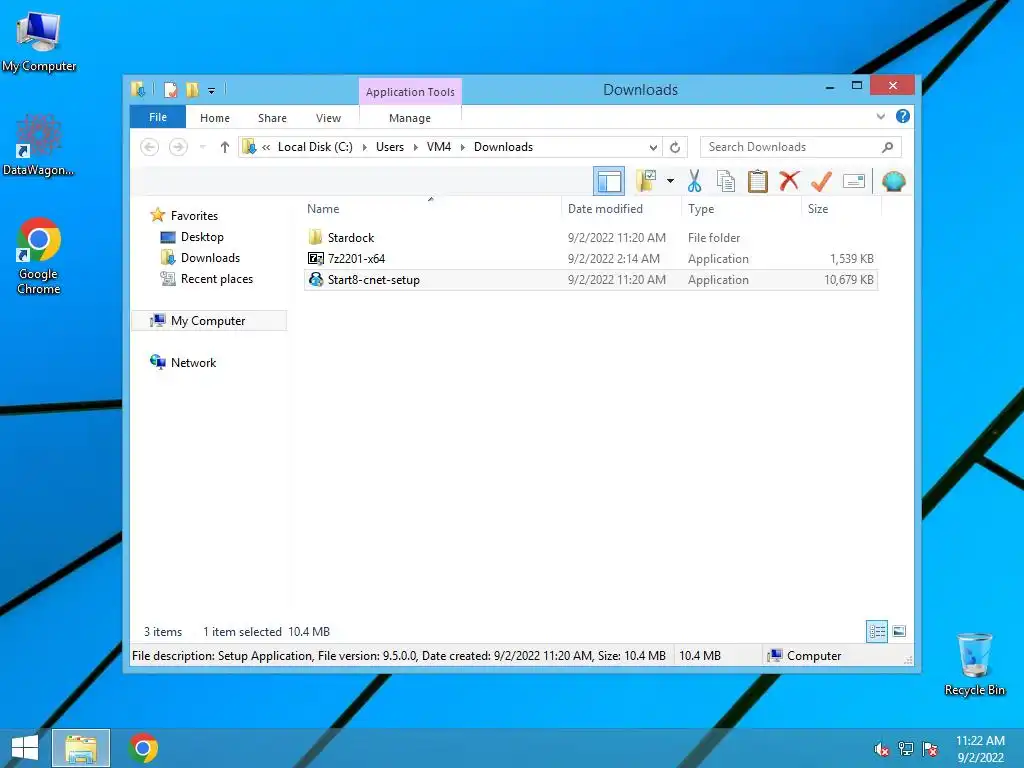This screenshot has height=768, width=1024.
Task: Select My Computer in navigation pane
Action: click(x=208, y=321)
